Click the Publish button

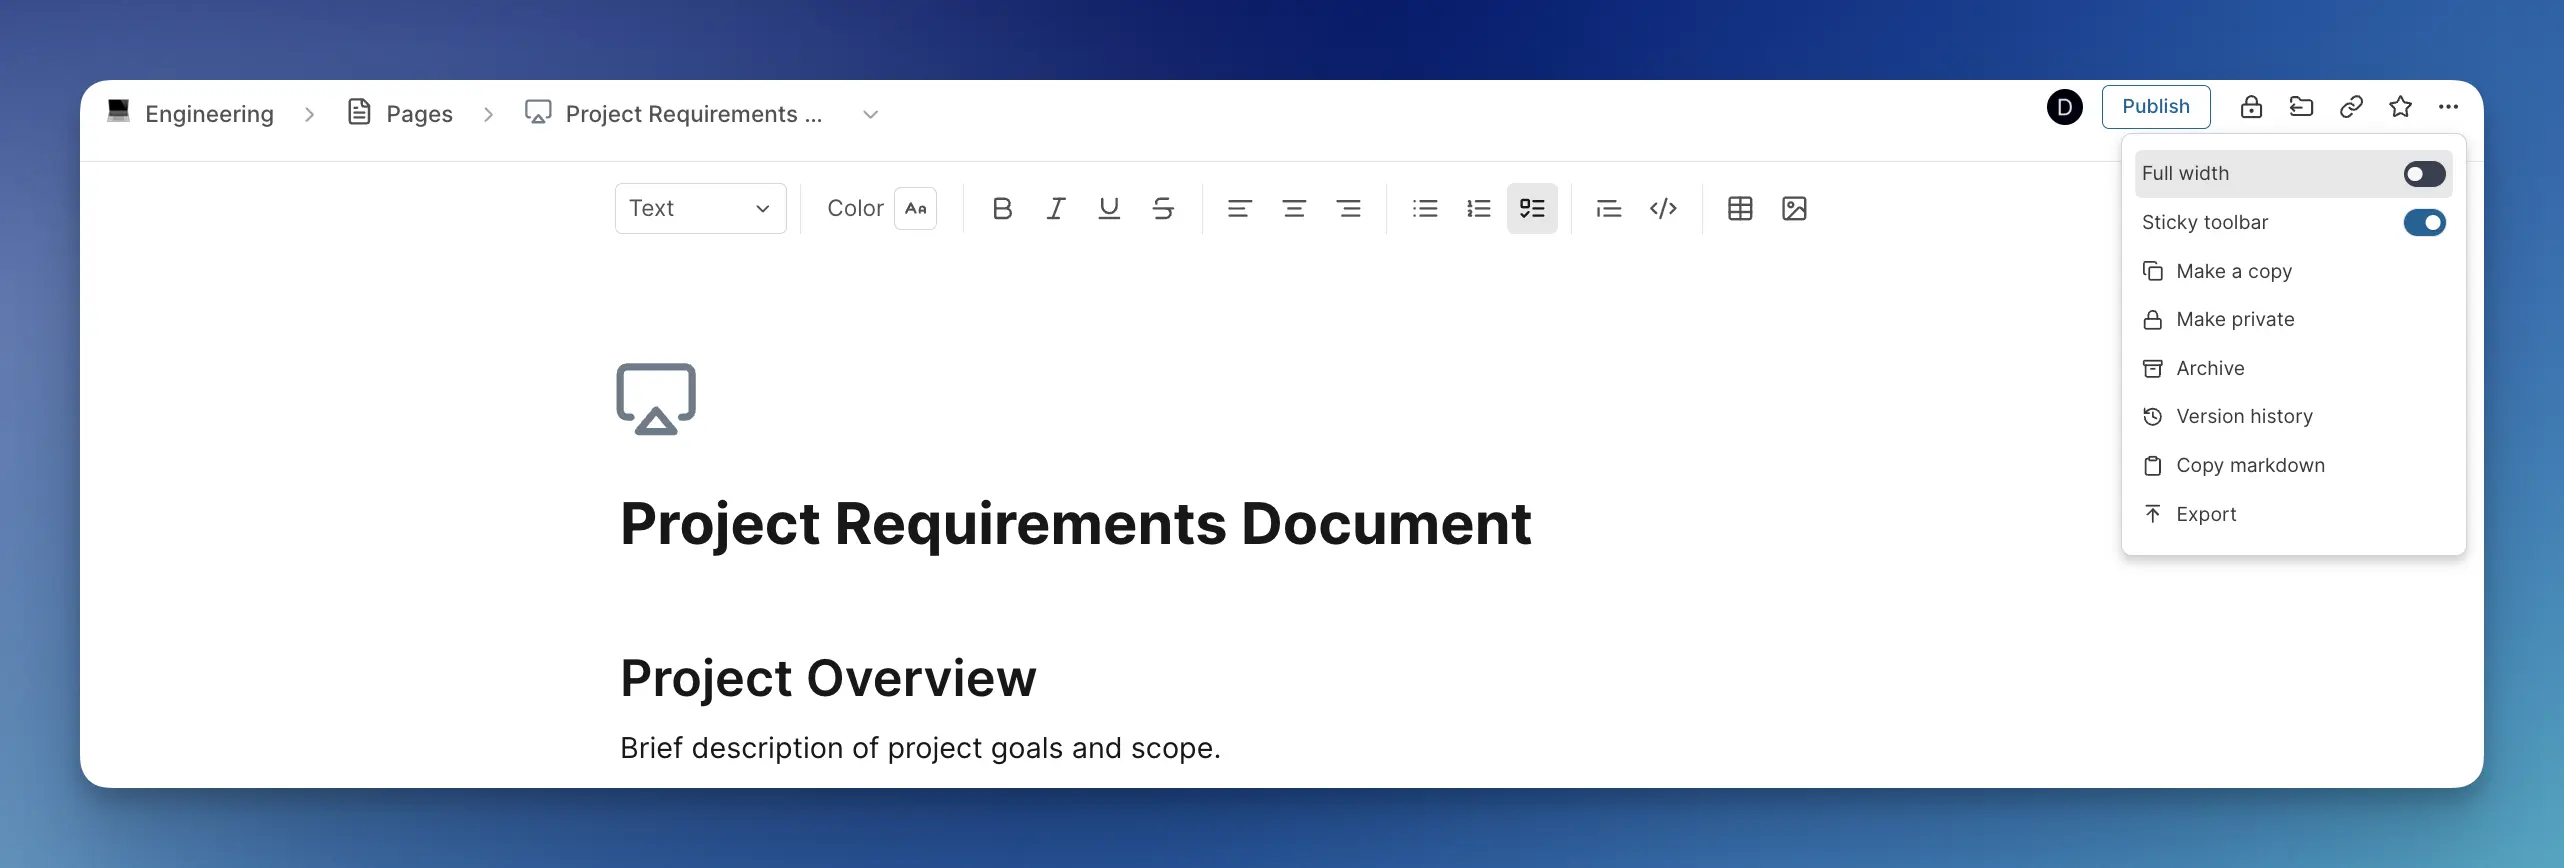(2155, 107)
